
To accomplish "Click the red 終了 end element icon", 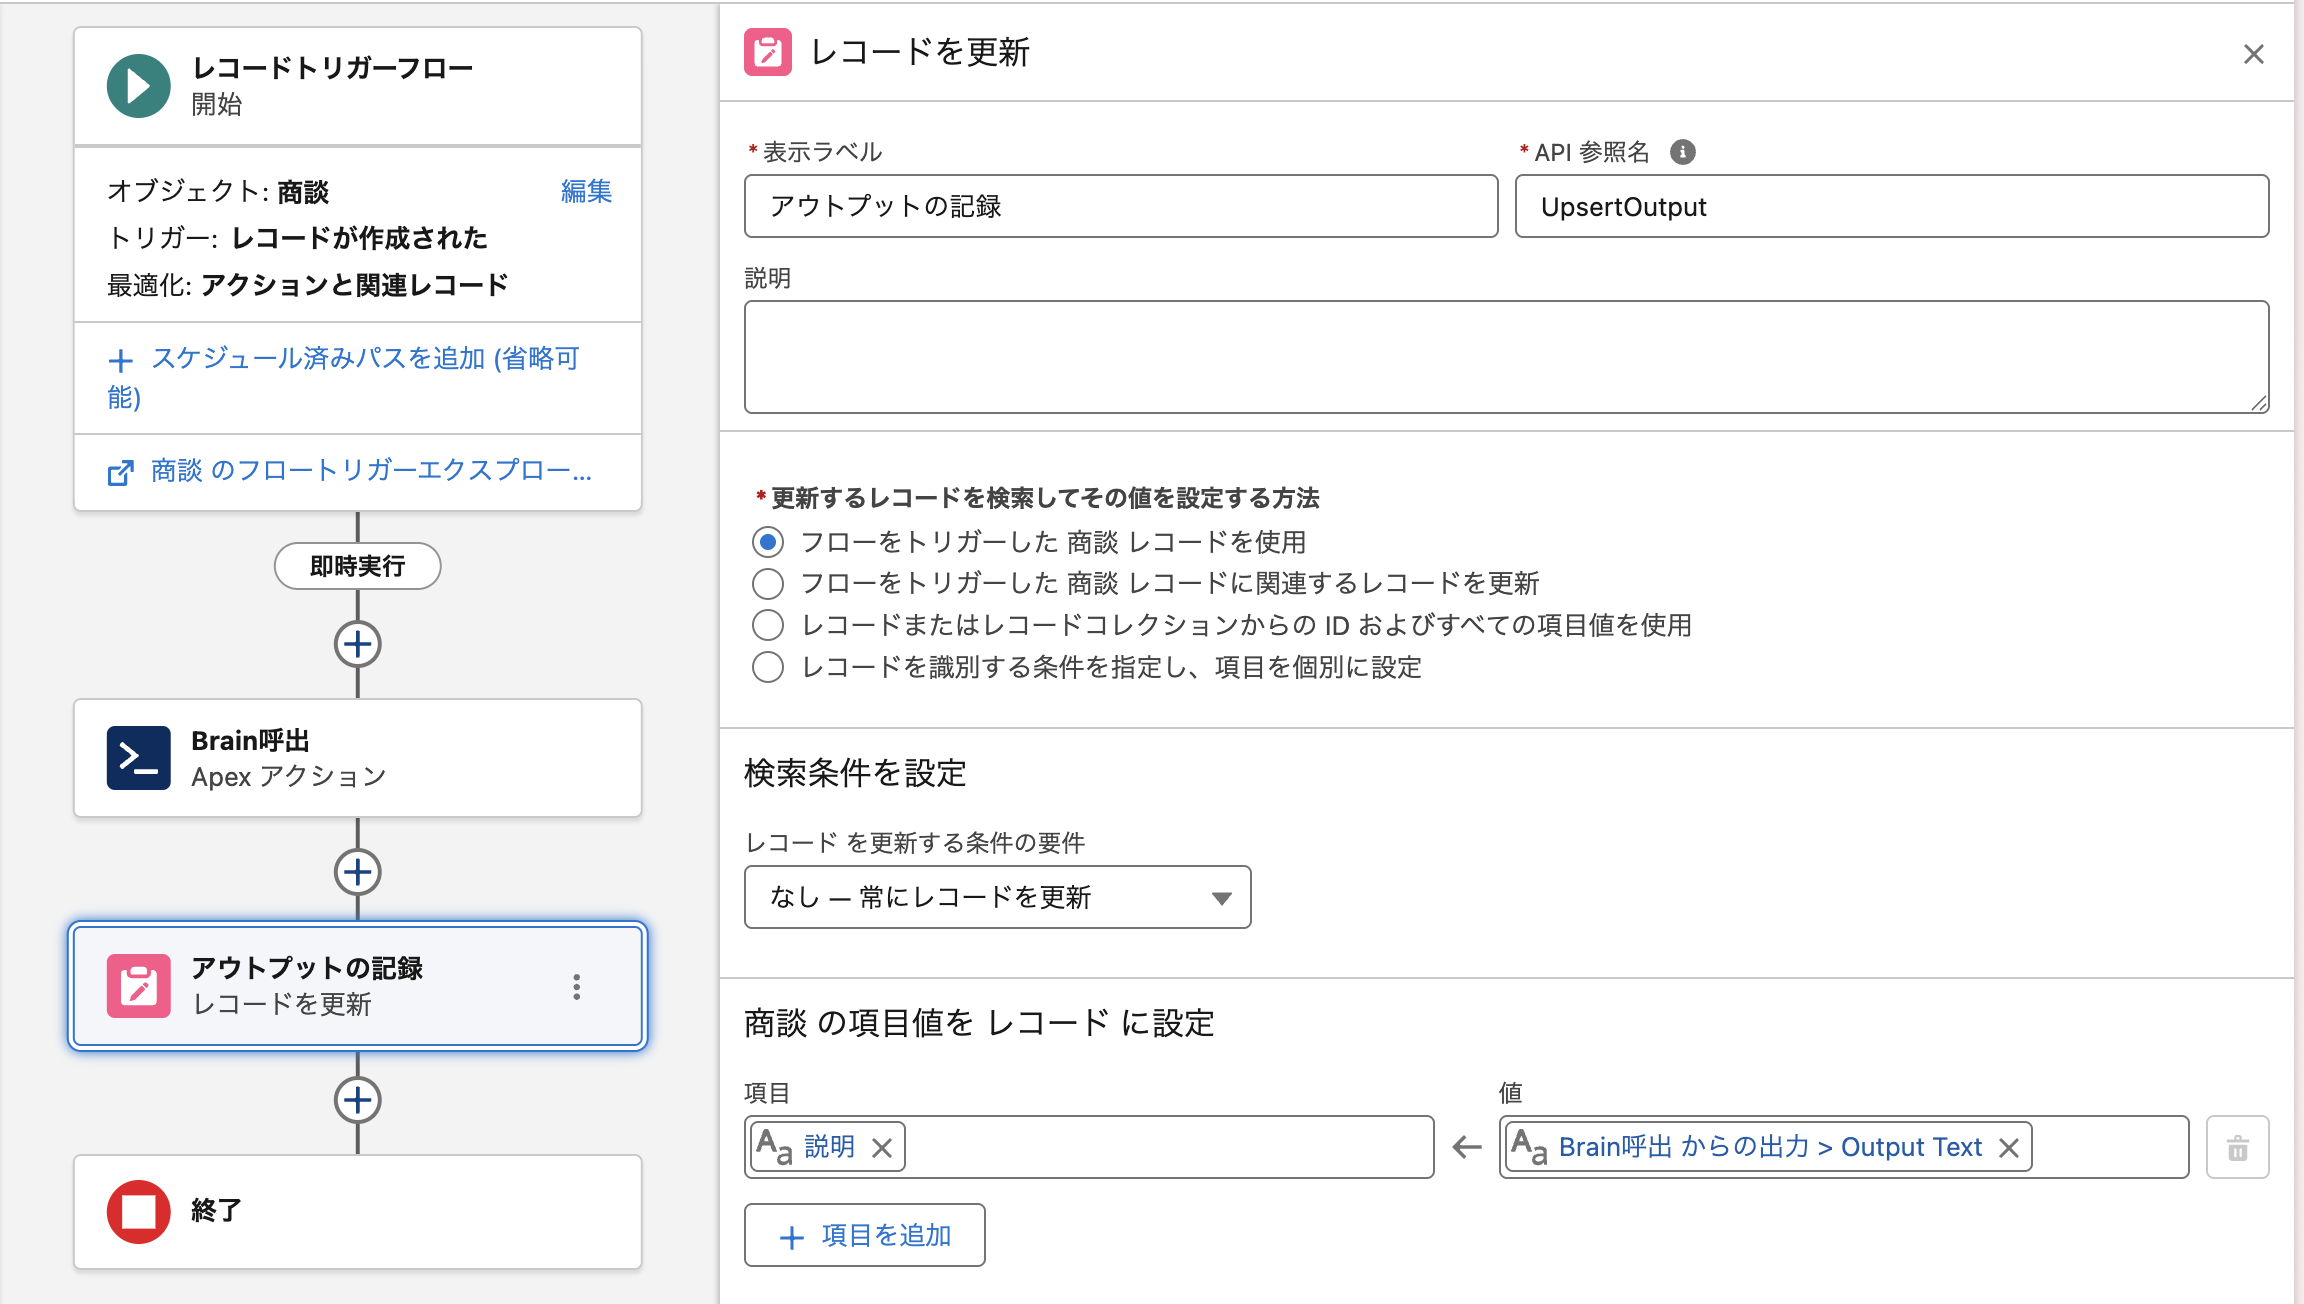I will coord(138,1211).
